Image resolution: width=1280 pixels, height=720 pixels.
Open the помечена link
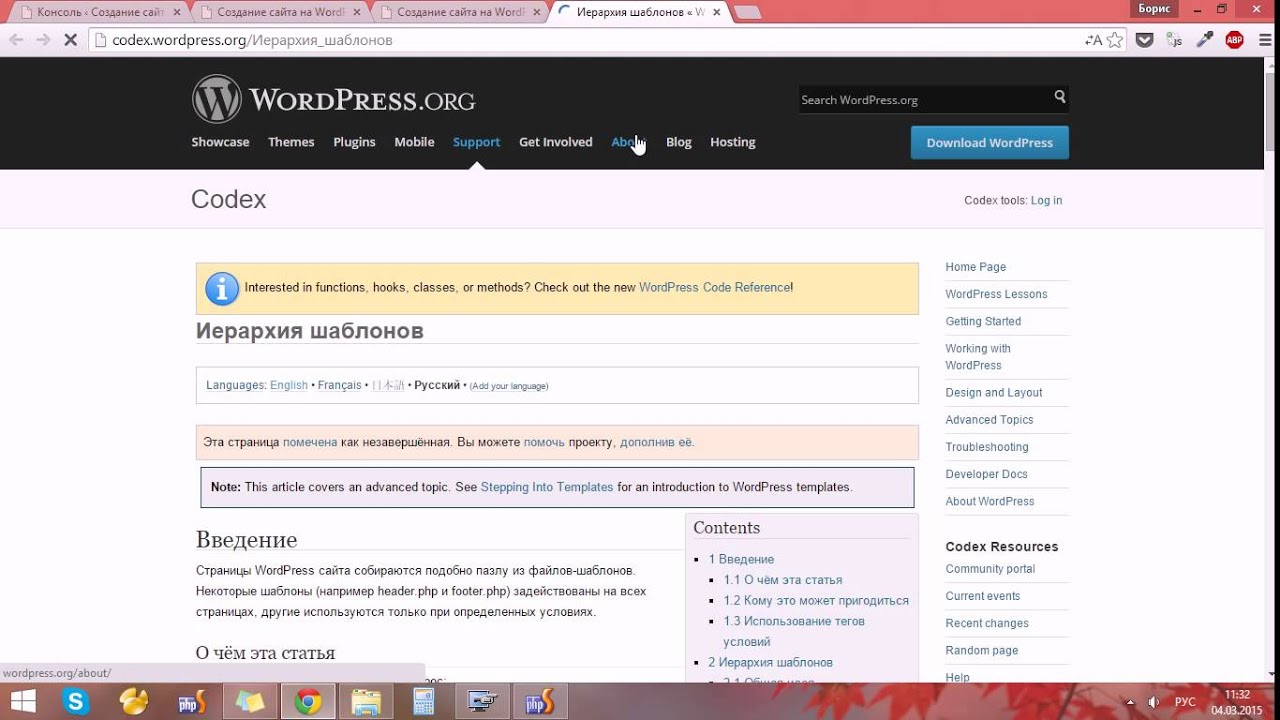coord(310,442)
